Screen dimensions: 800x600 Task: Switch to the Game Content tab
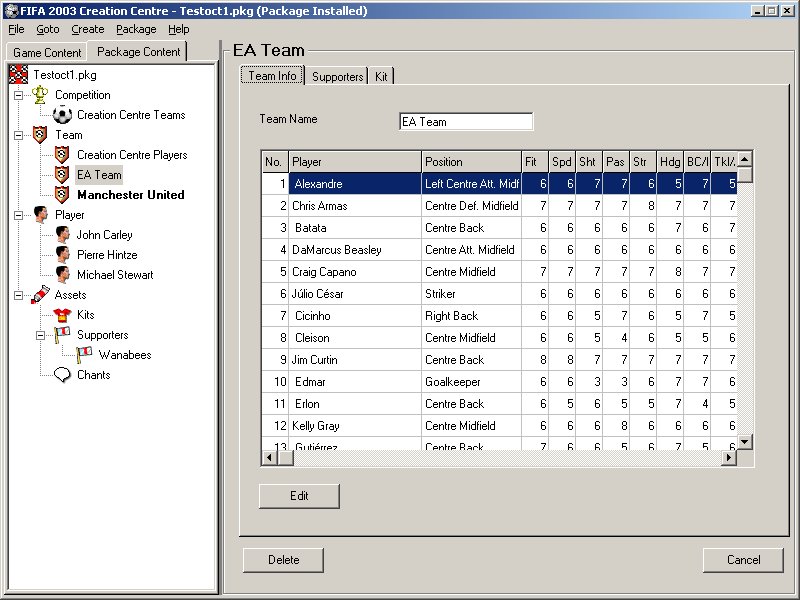47,53
